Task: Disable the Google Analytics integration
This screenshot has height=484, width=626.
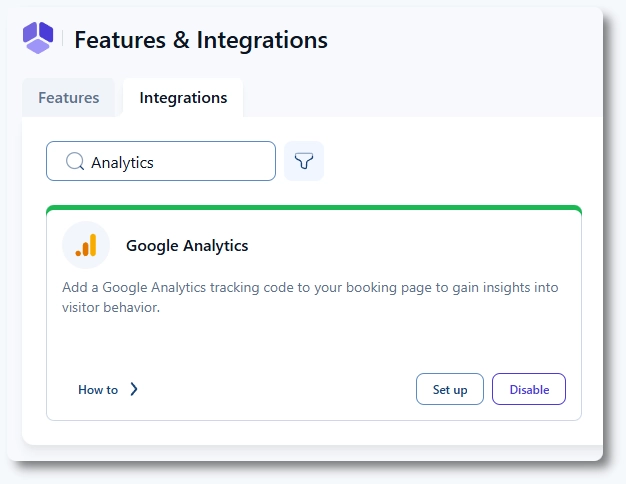Action: (529, 390)
